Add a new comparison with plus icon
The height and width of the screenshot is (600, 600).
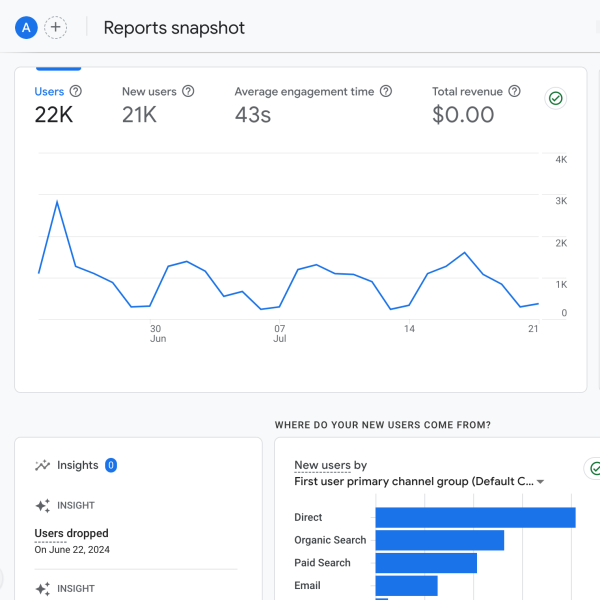[56, 28]
